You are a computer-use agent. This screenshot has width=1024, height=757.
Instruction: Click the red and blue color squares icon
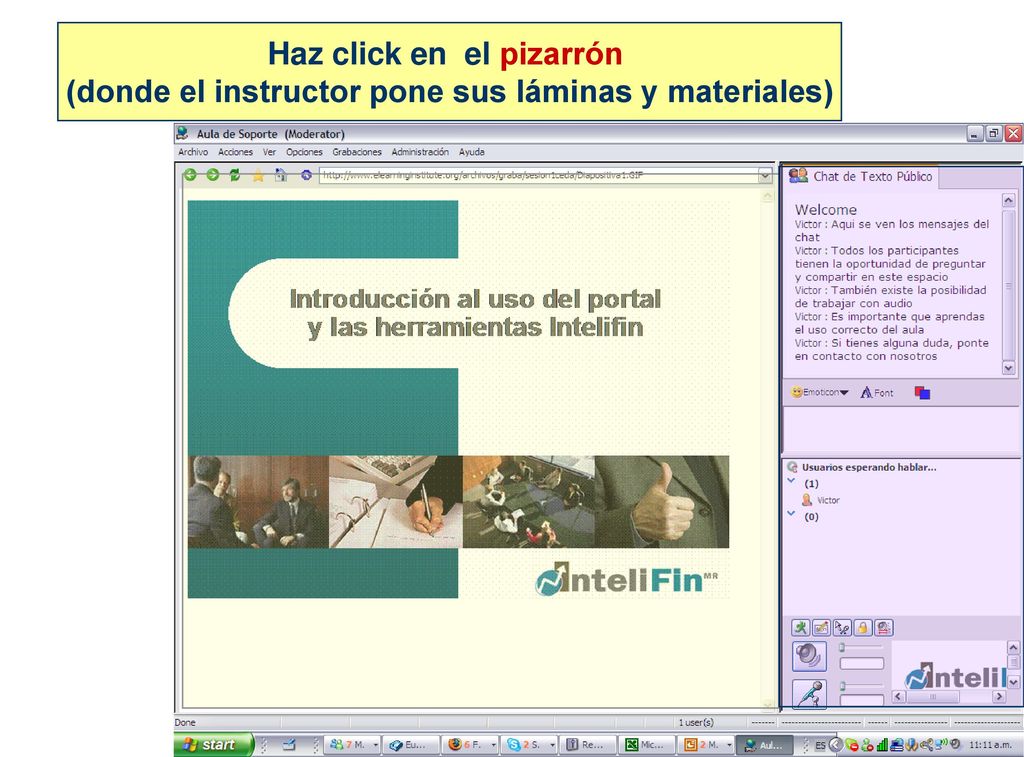(x=922, y=393)
